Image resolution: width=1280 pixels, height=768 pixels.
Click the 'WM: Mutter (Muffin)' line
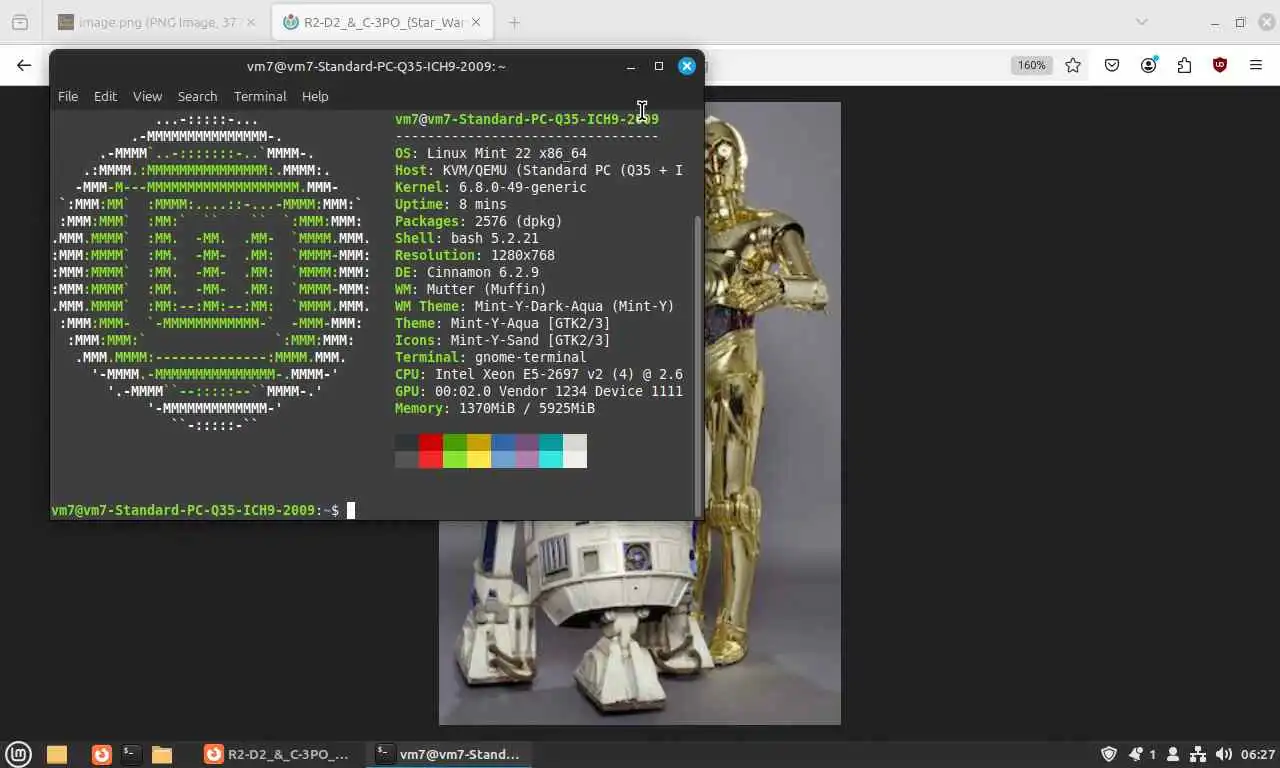[471, 289]
